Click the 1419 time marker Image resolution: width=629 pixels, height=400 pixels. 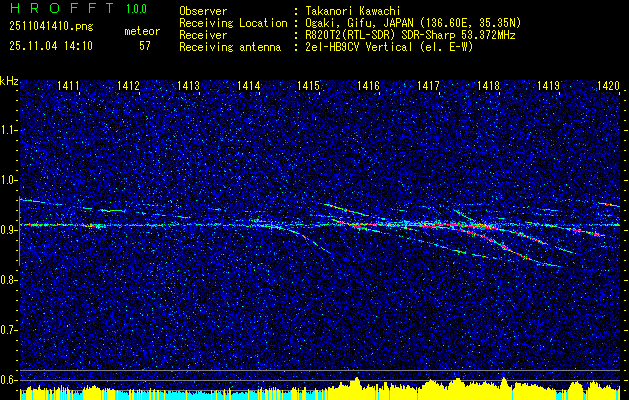[548, 85]
